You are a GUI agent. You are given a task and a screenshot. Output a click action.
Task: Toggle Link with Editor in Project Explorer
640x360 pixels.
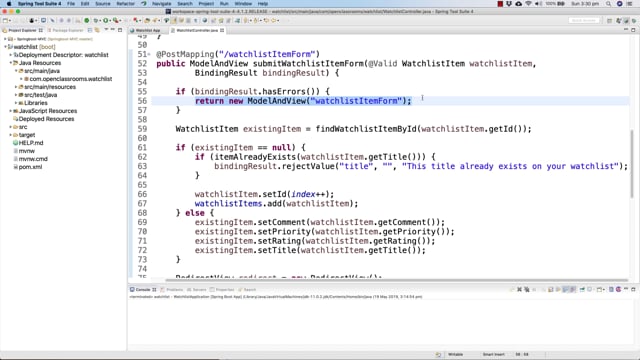pyautogui.click(x=97, y=30)
